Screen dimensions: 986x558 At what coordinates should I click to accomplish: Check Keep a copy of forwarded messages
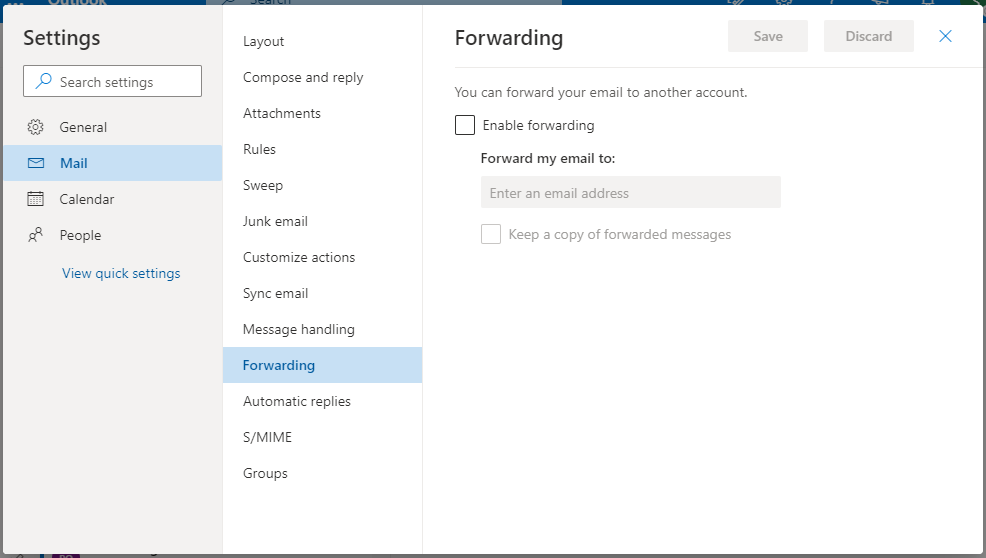pos(491,234)
